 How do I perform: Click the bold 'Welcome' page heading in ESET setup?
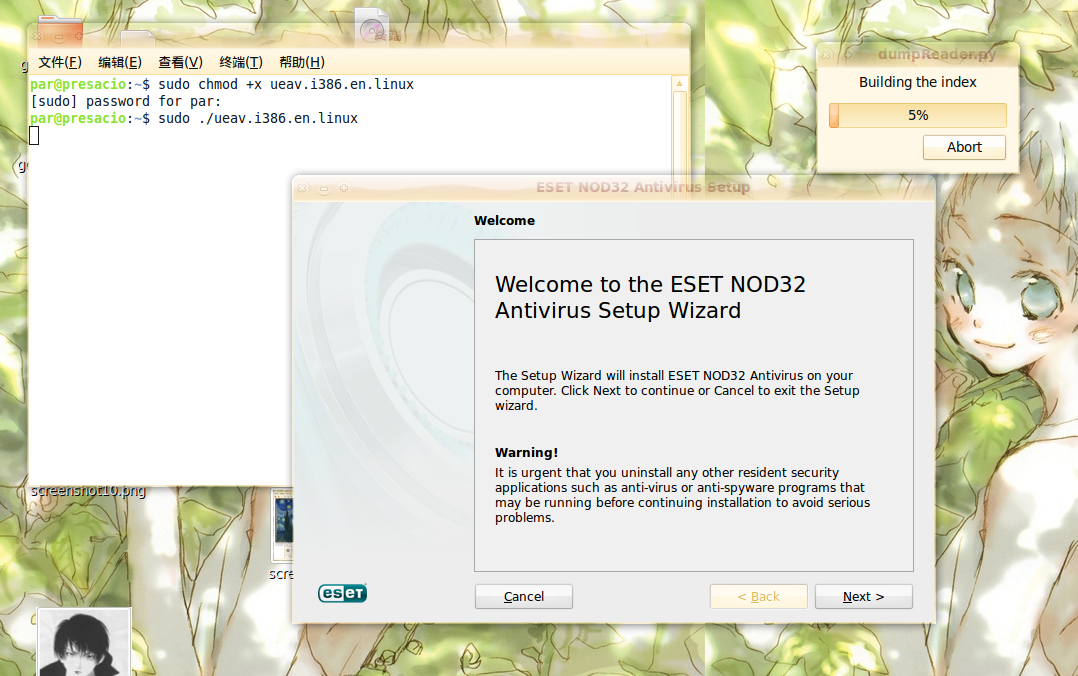(x=505, y=221)
